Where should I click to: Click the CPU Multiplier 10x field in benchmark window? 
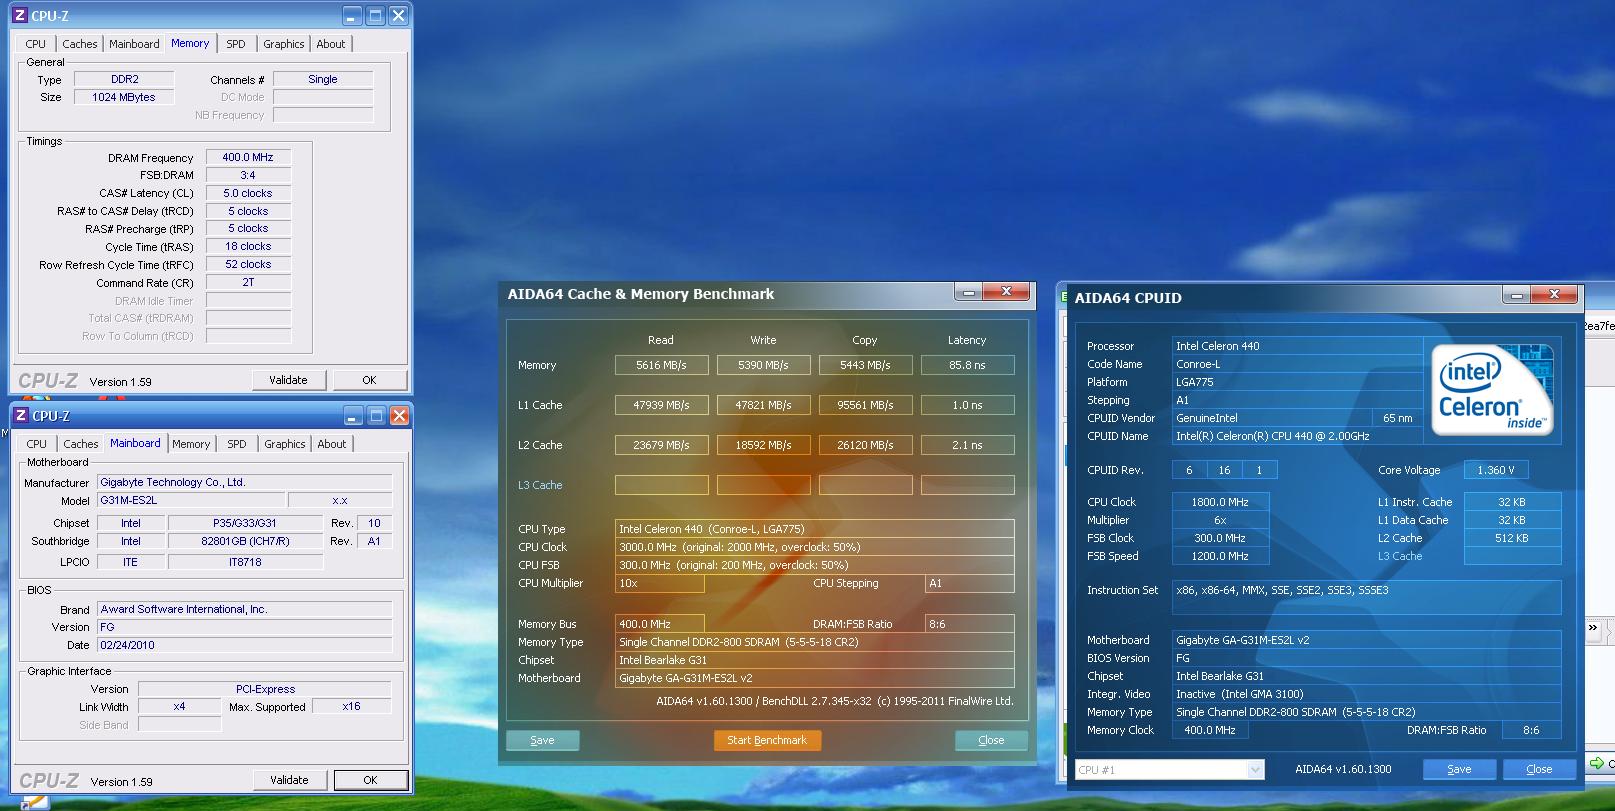click(x=660, y=583)
